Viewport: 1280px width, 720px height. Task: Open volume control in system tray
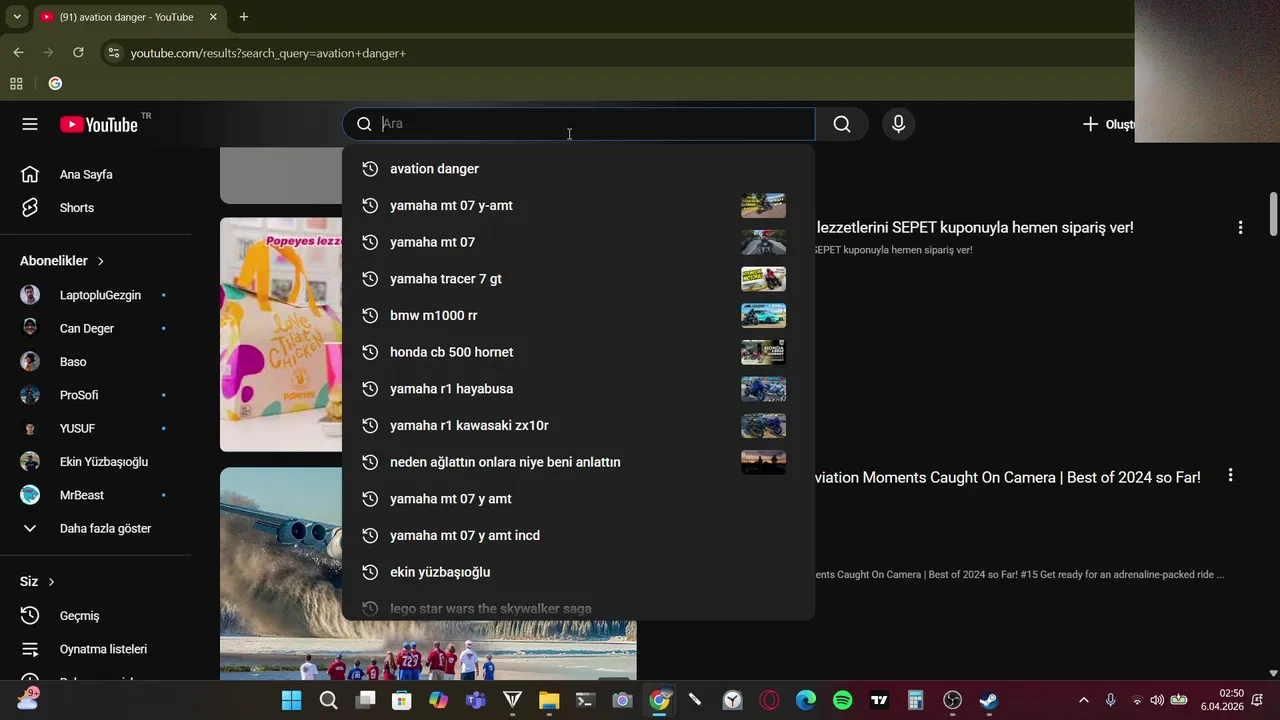1157,700
